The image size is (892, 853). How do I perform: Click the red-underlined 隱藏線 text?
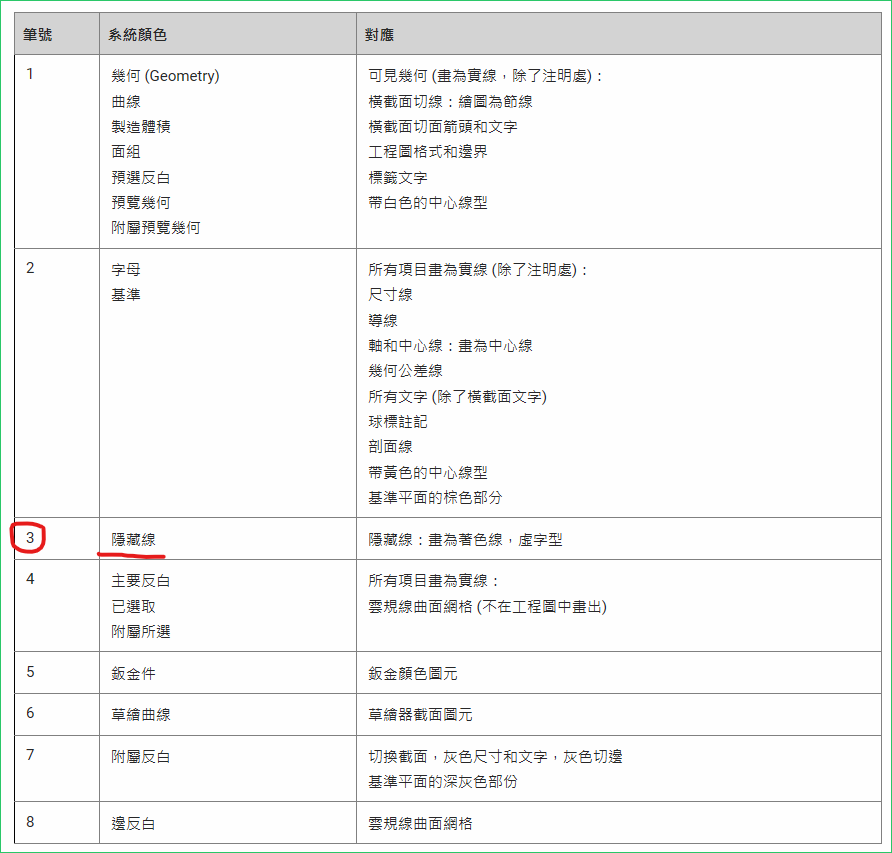pos(133,539)
